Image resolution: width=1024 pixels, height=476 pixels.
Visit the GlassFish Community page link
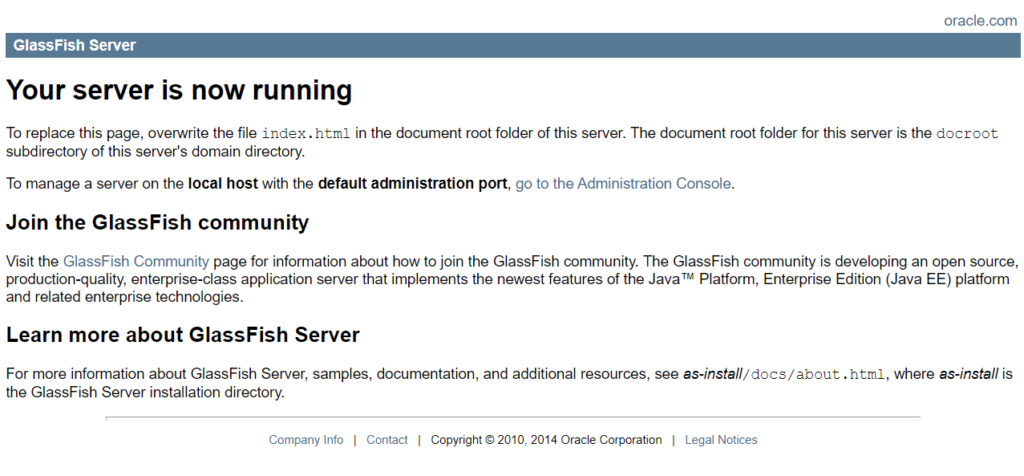pyautogui.click(x=136, y=262)
